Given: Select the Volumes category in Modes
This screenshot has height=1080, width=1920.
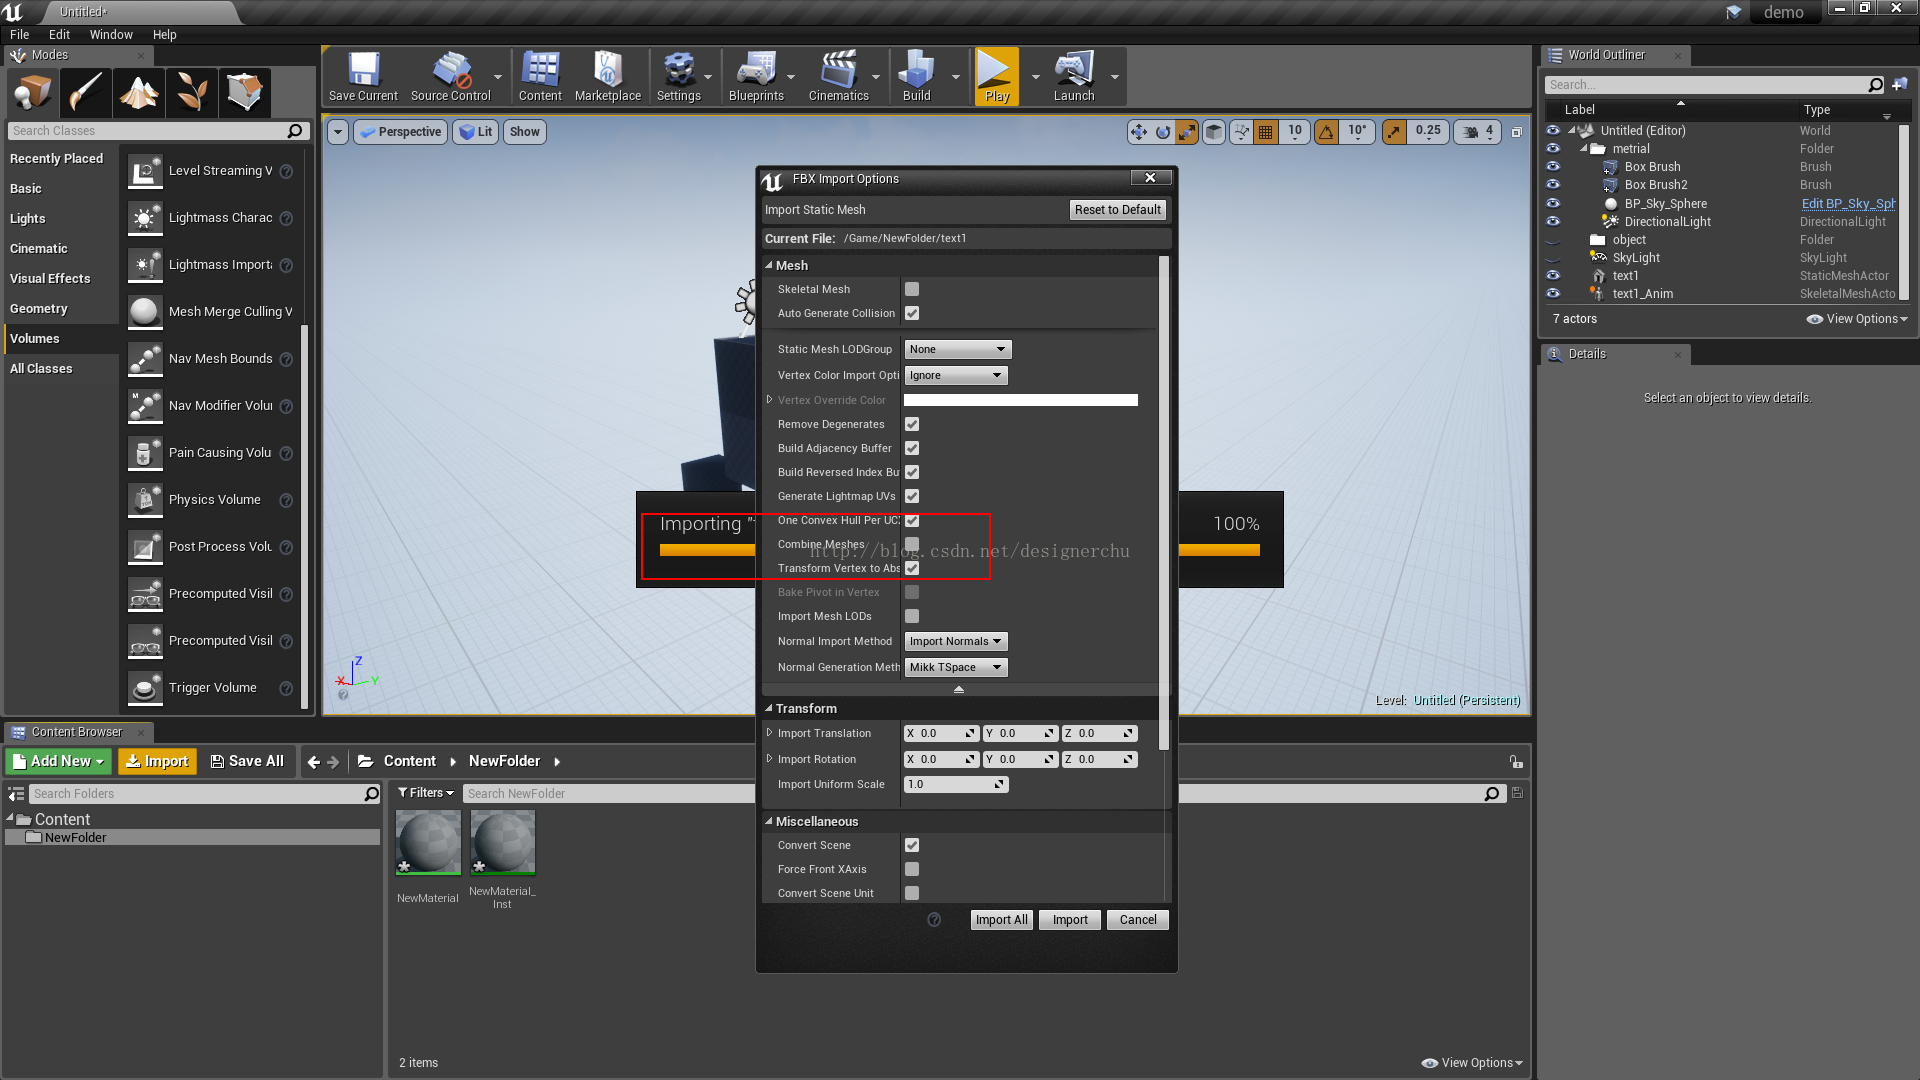Looking at the screenshot, I should pos(61,339).
